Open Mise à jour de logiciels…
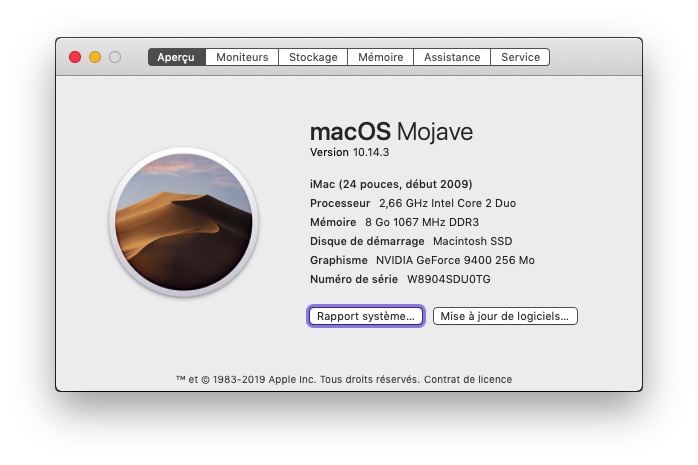The height and width of the screenshot is (465, 698). (x=505, y=316)
